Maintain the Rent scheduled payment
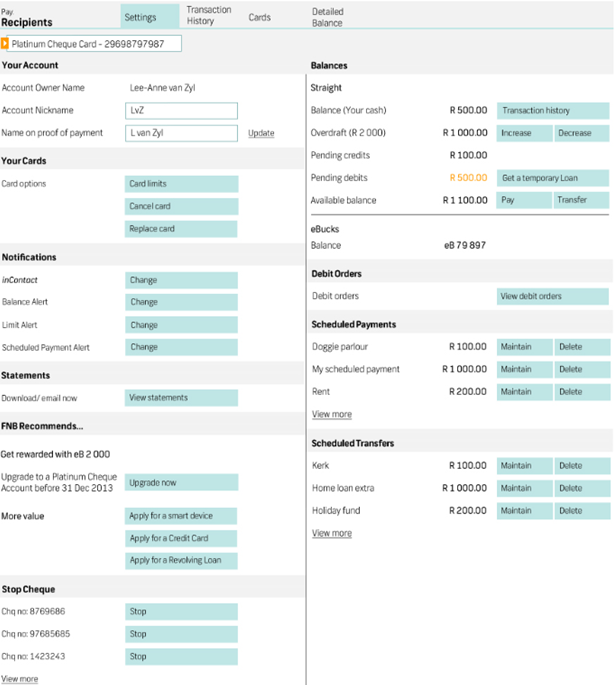This screenshot has height=685, width=615. coord(525,392)
